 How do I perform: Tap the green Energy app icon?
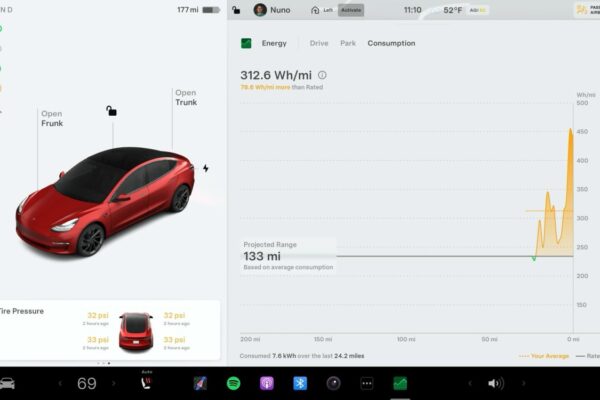[246, 43]
